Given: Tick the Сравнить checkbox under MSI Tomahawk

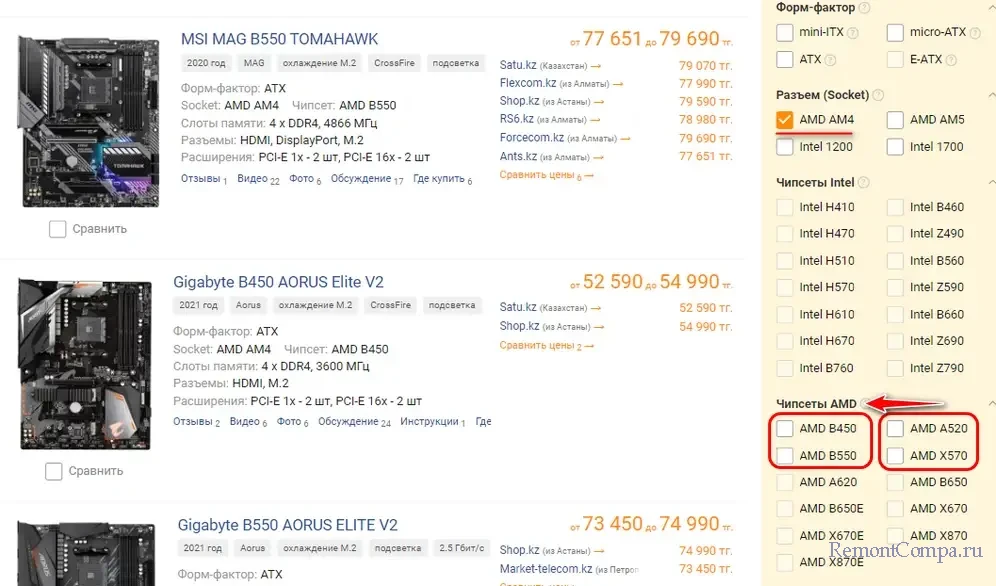Looking at the screenshot, I should [x=57, y=229].
